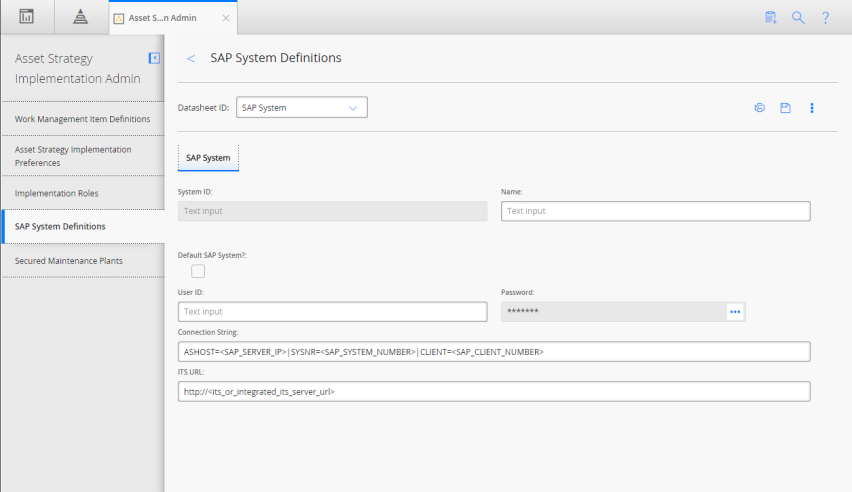Close the Asset S...n Admin tab
The height and width of the screenshot is (492, 852).
tap(225, 18)
